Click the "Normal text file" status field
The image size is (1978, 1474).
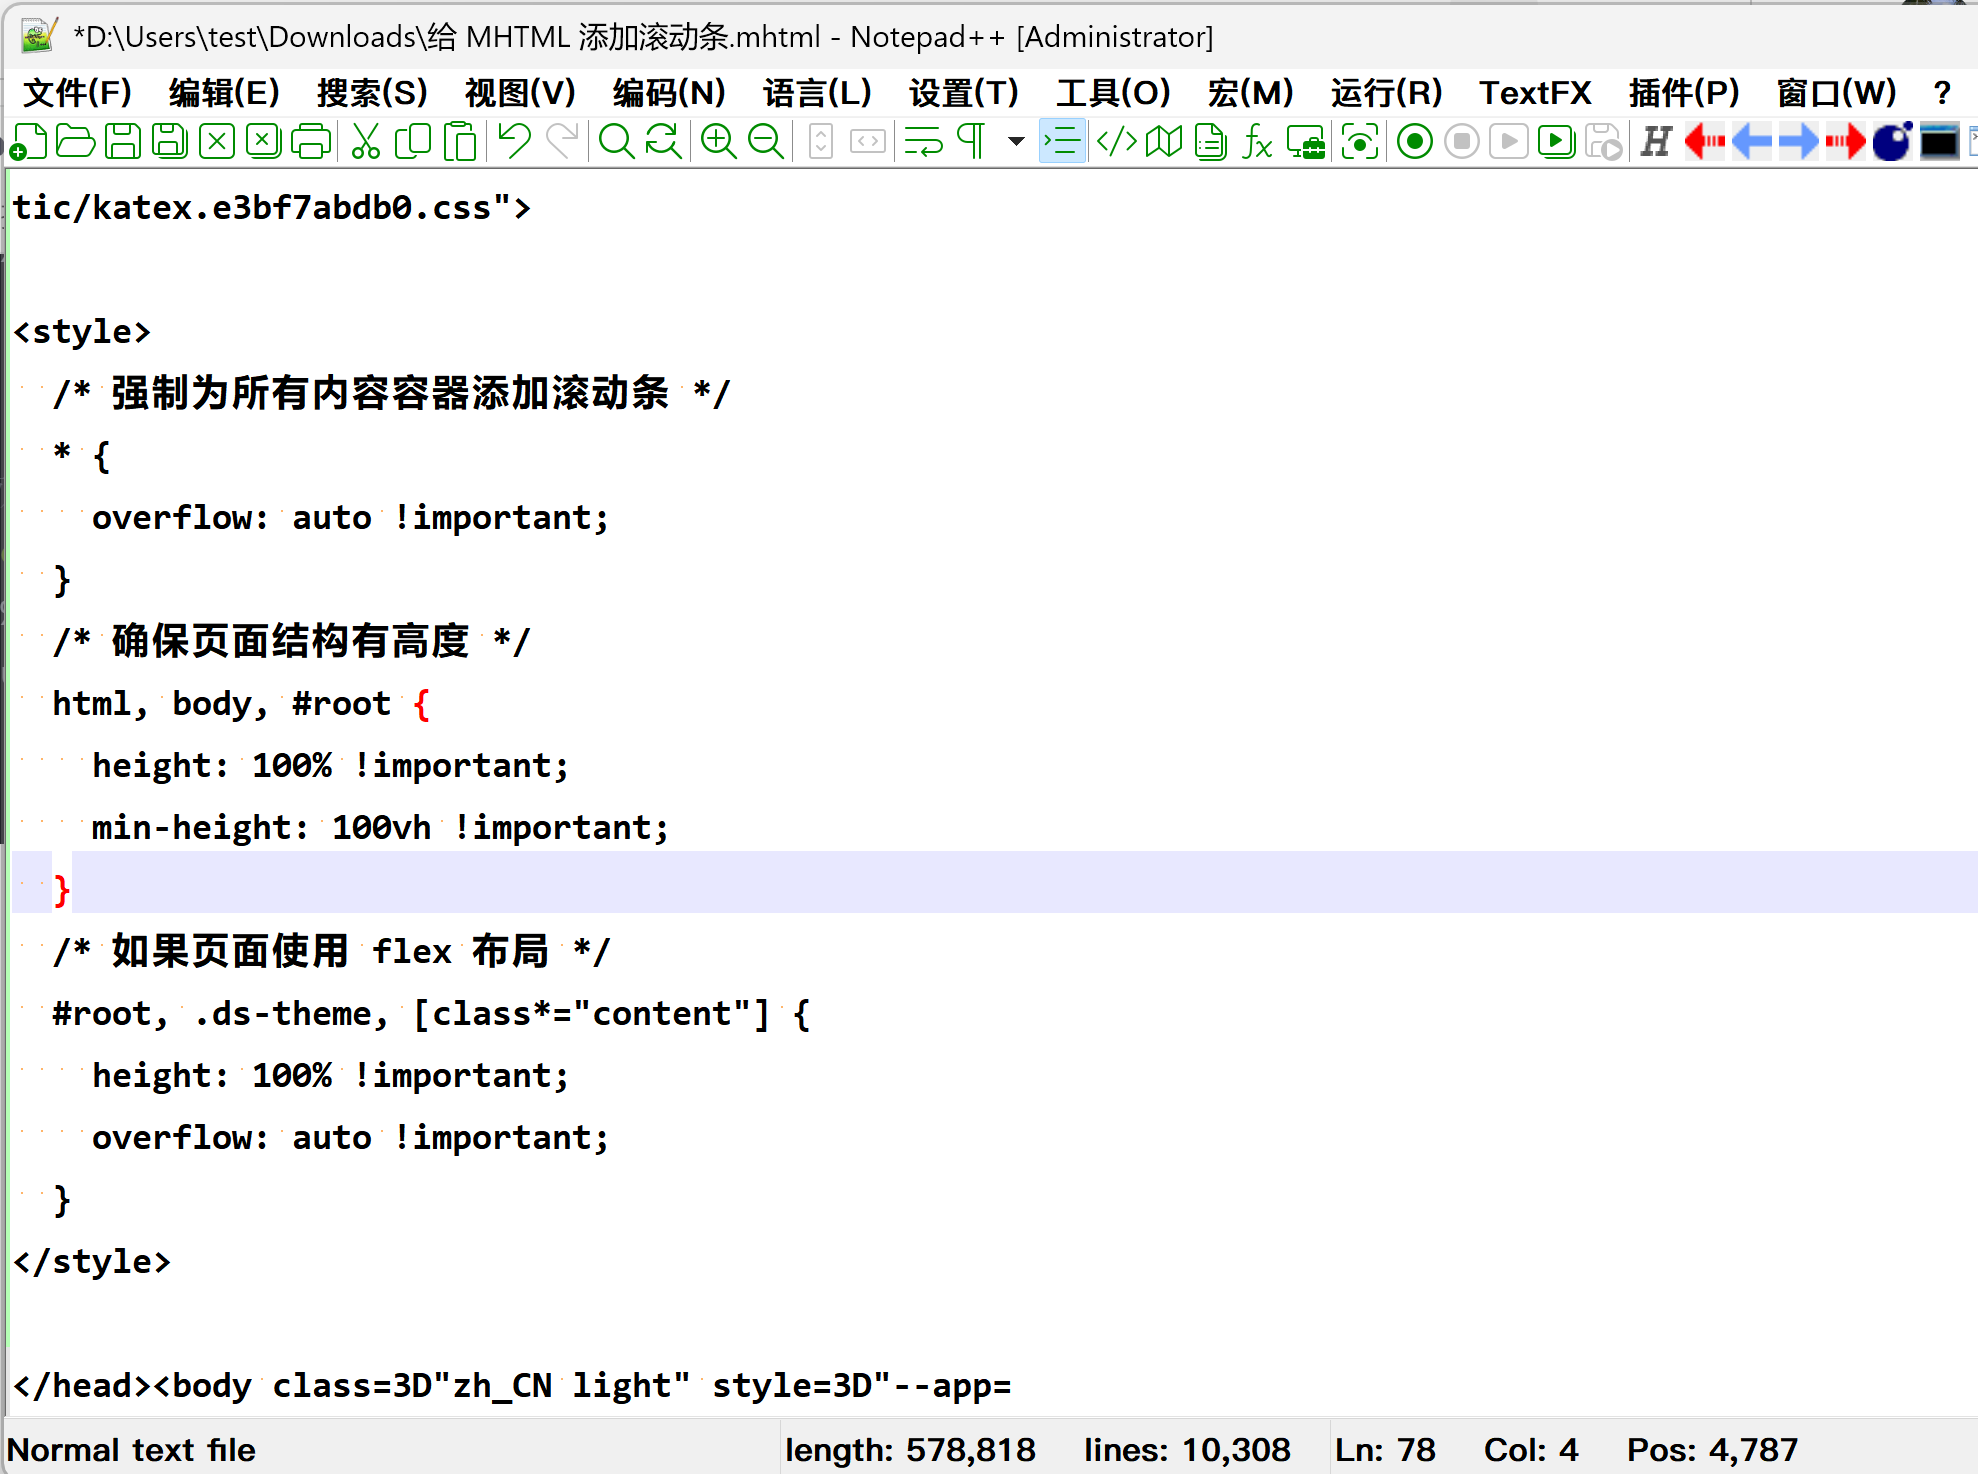click(132, 1450)
